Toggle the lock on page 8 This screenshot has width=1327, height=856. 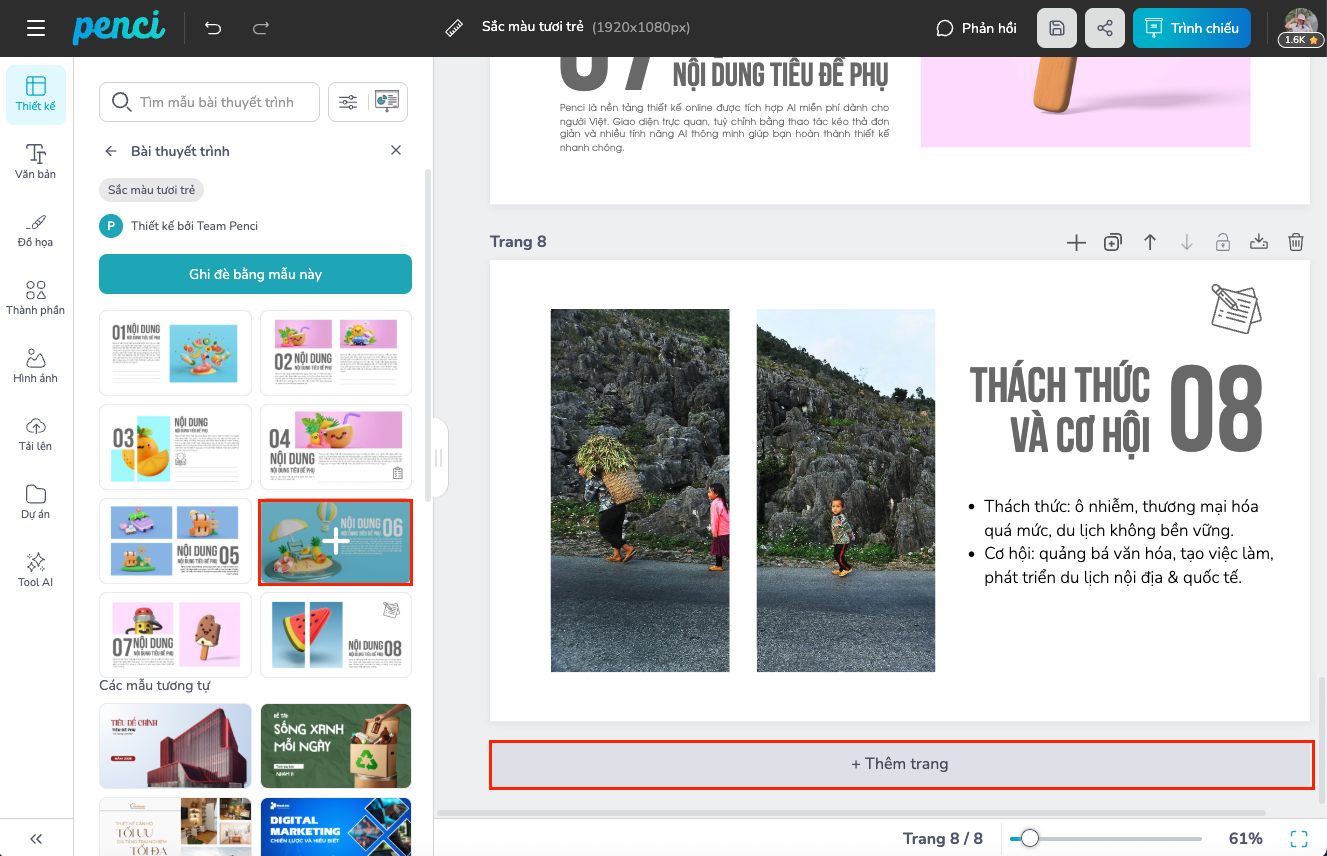click(x=1222, y=242)
